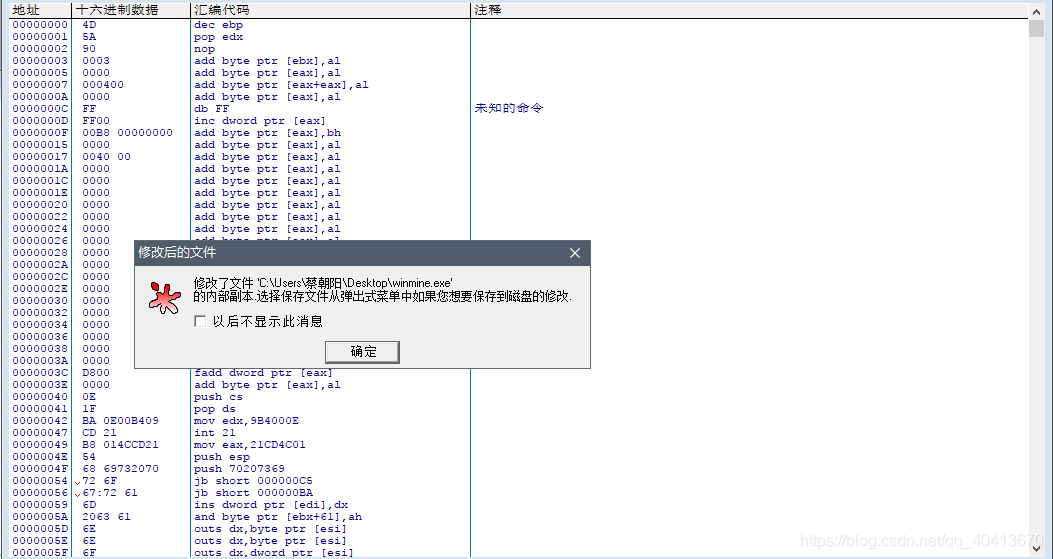Select address 0000001A

pos(40,169)
